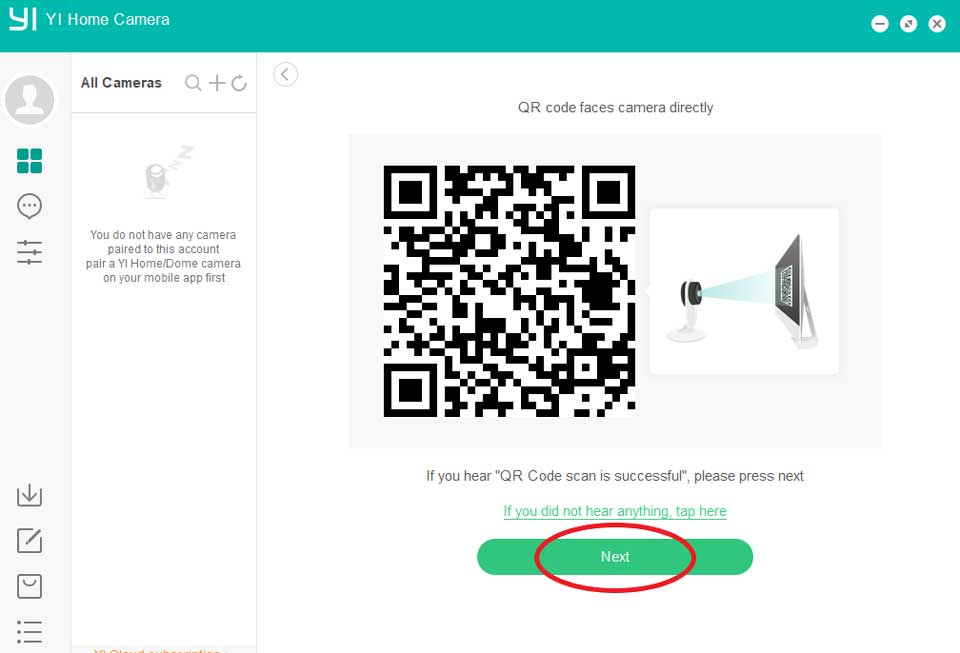
Task: Click the list icon at sidebar bottom
Action: pyautogui.click(x=30, y=632)
